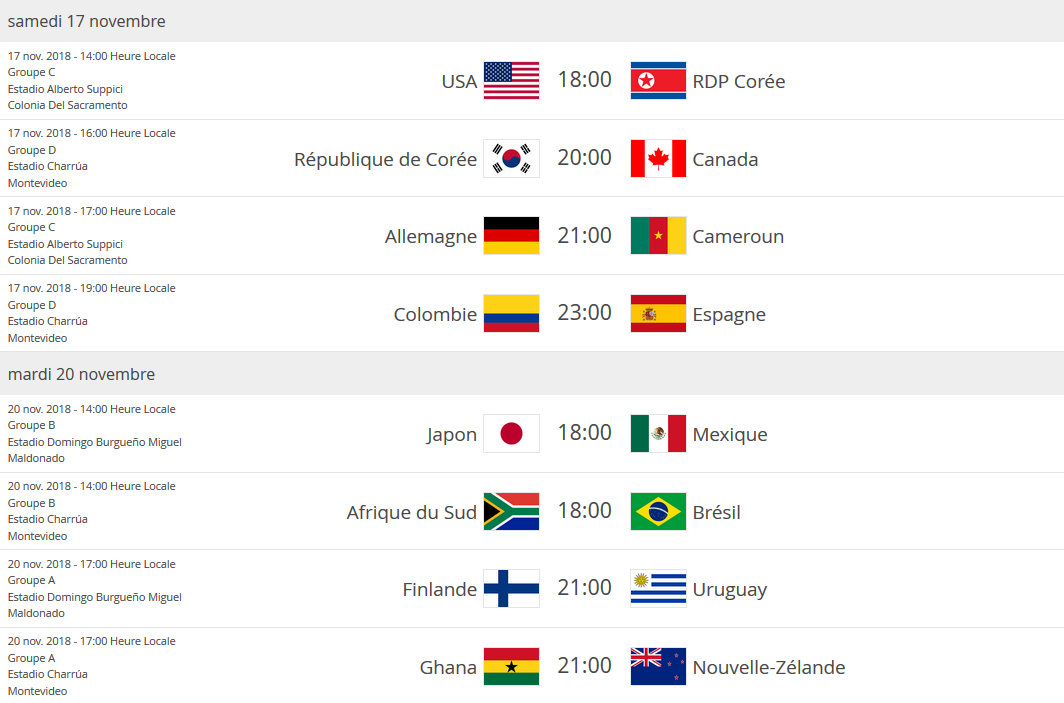
Task: Click the Cameroun flag icon
Action: point(658,236)
